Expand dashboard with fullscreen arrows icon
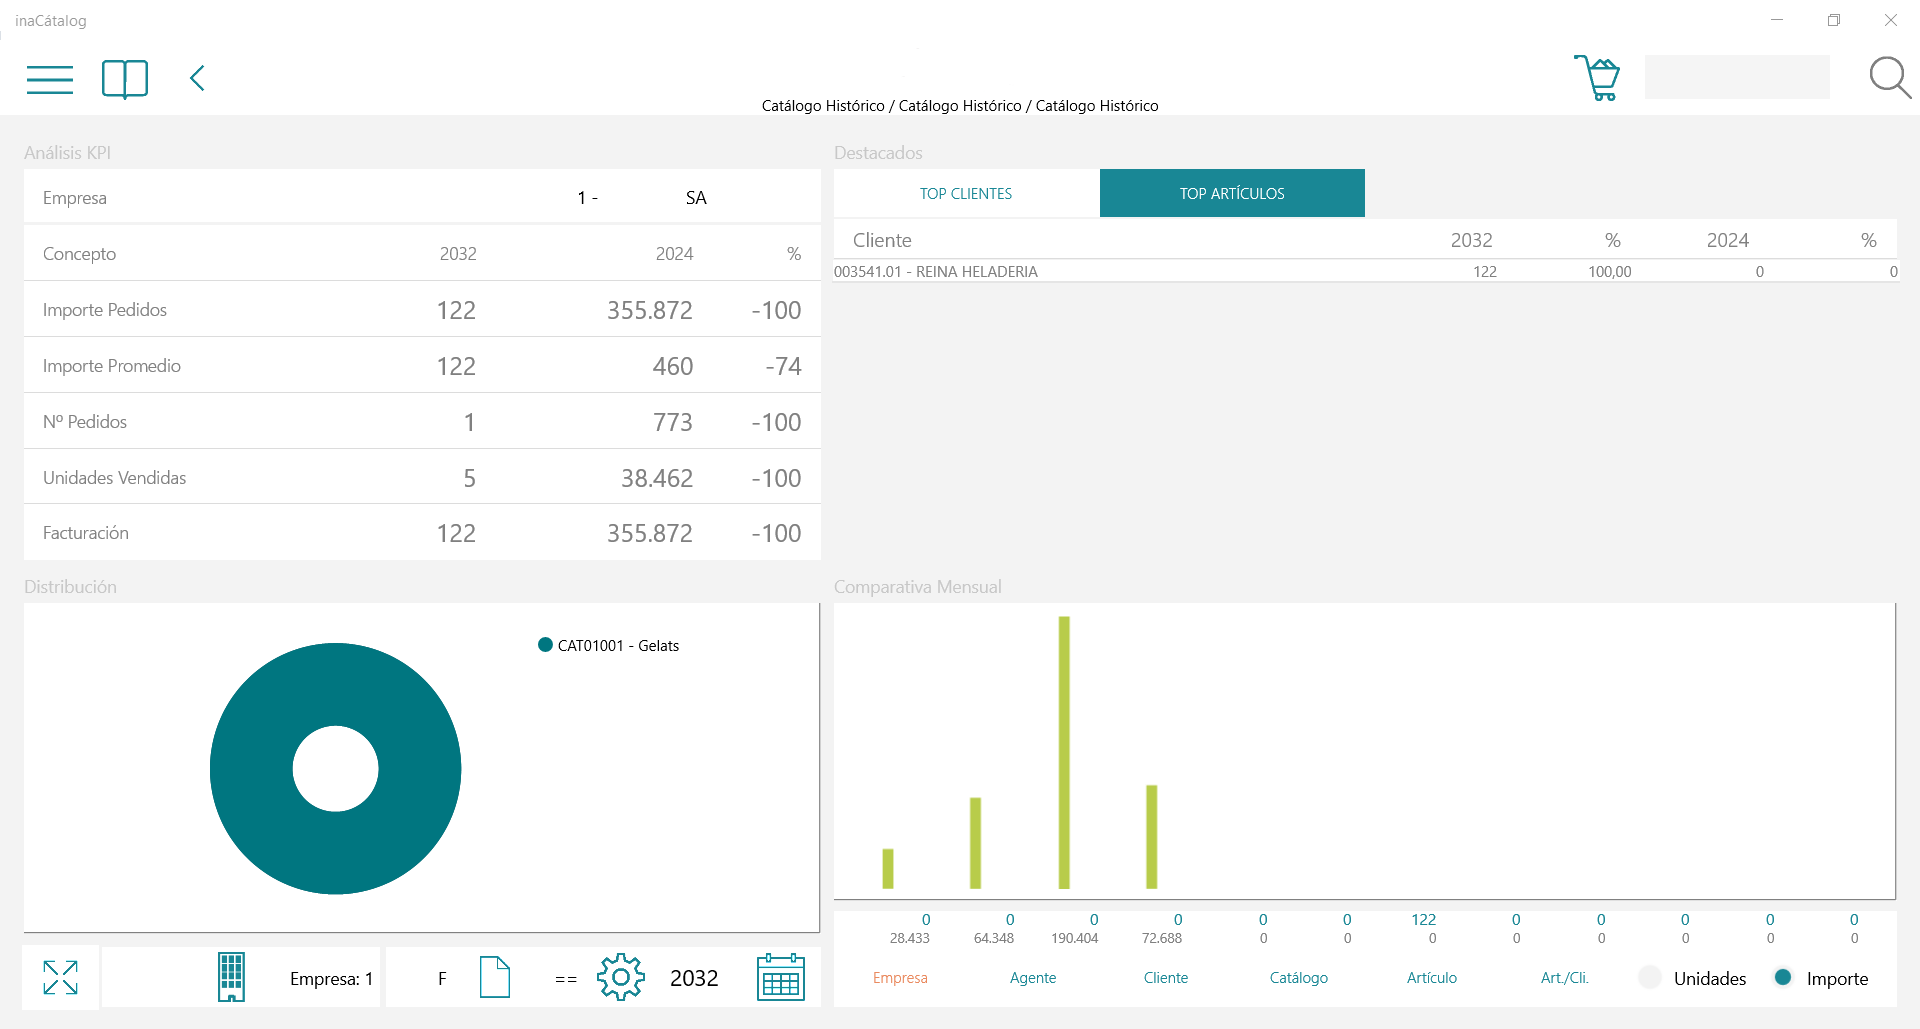 pos(60,977)
